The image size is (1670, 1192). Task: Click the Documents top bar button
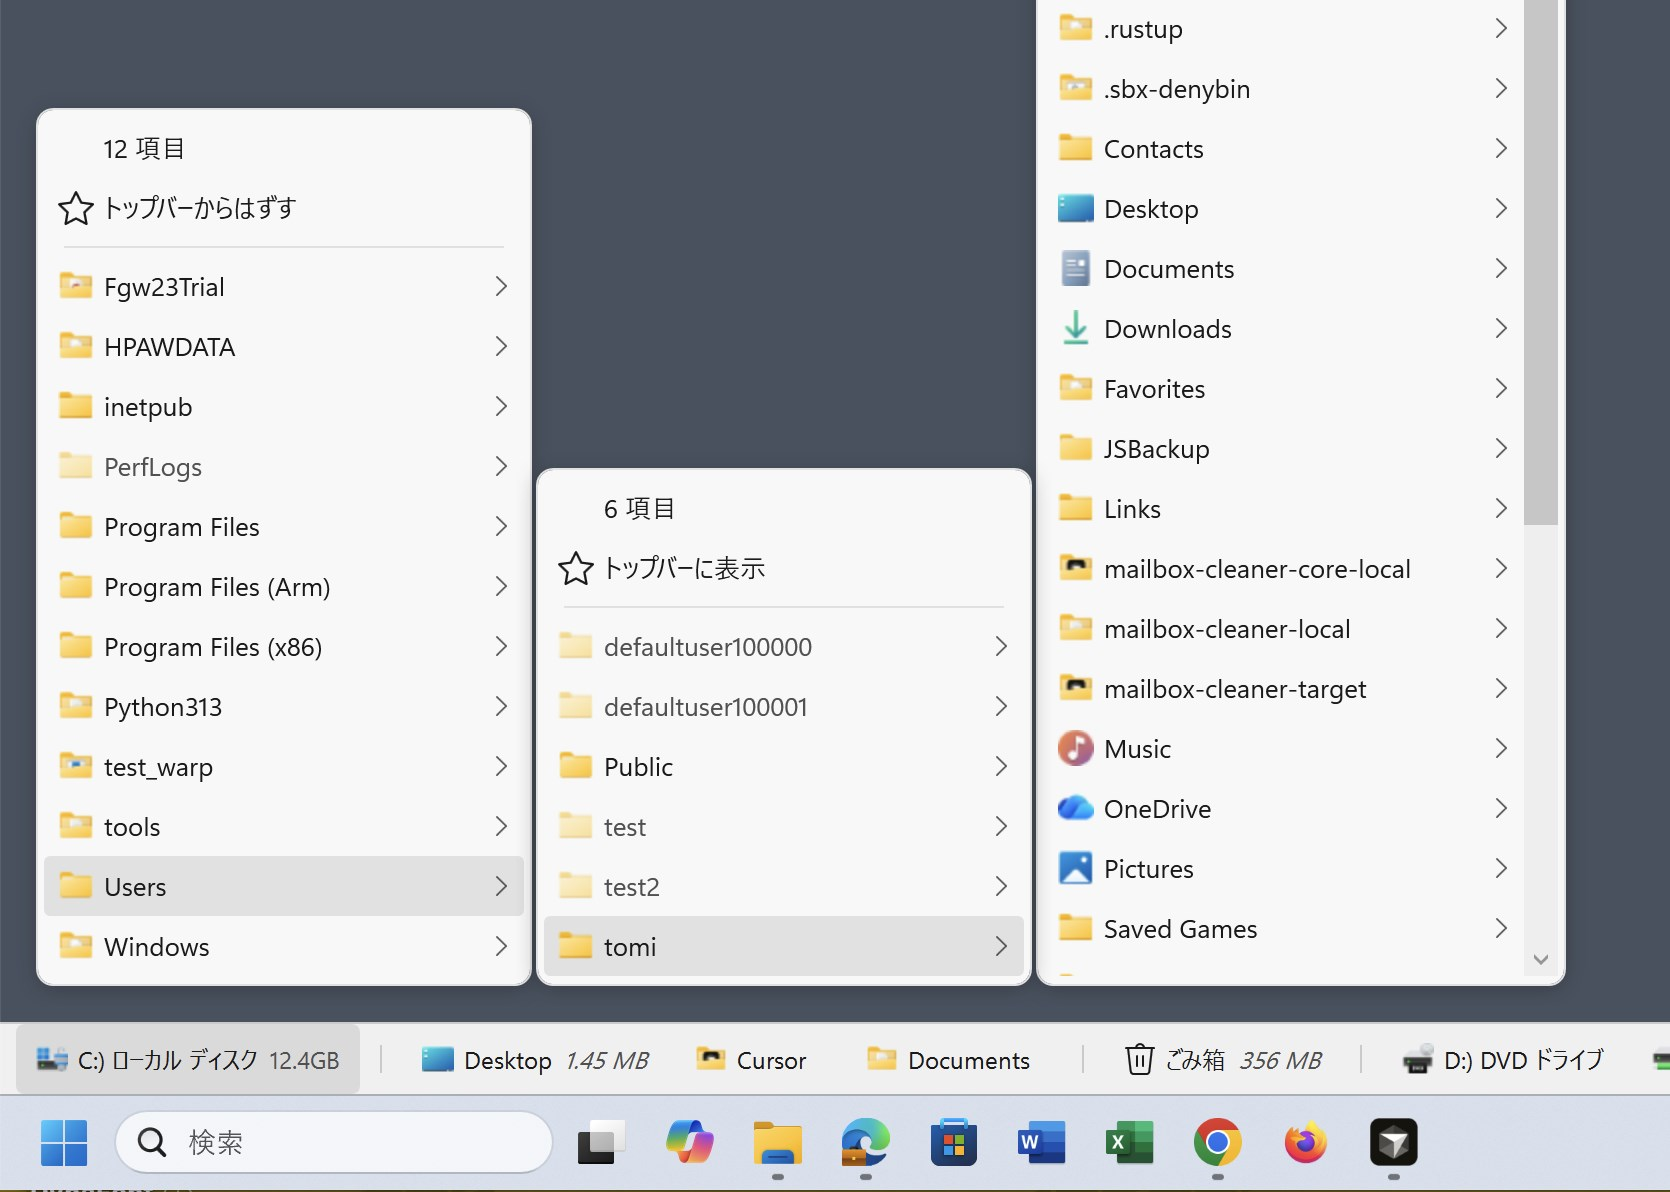pos(949,1059)
